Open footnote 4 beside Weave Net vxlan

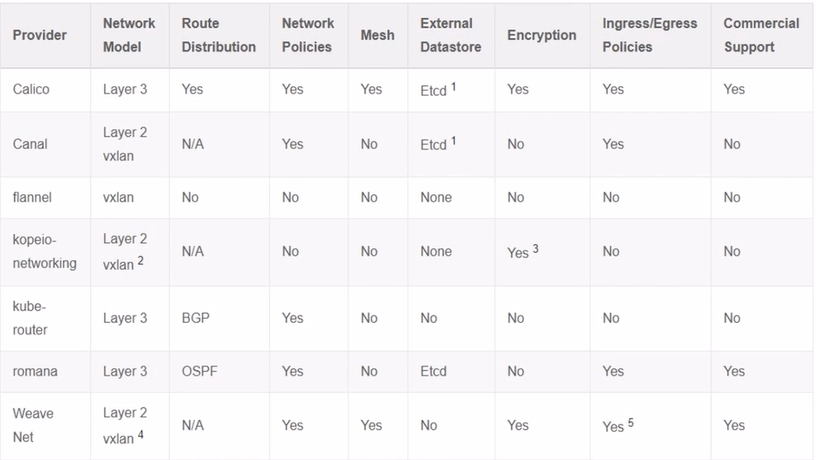point(141,434)
